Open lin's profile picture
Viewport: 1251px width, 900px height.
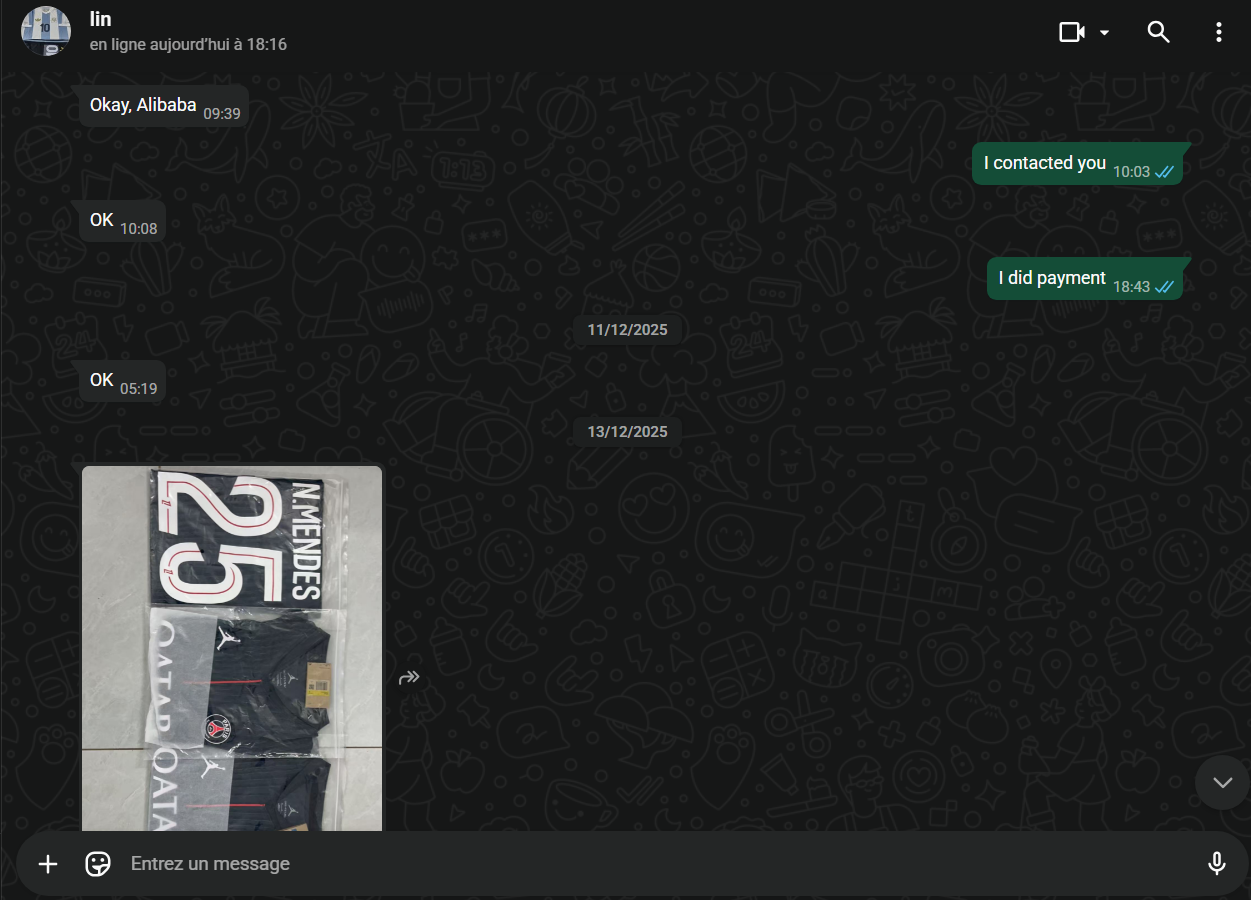pos(46,31)
